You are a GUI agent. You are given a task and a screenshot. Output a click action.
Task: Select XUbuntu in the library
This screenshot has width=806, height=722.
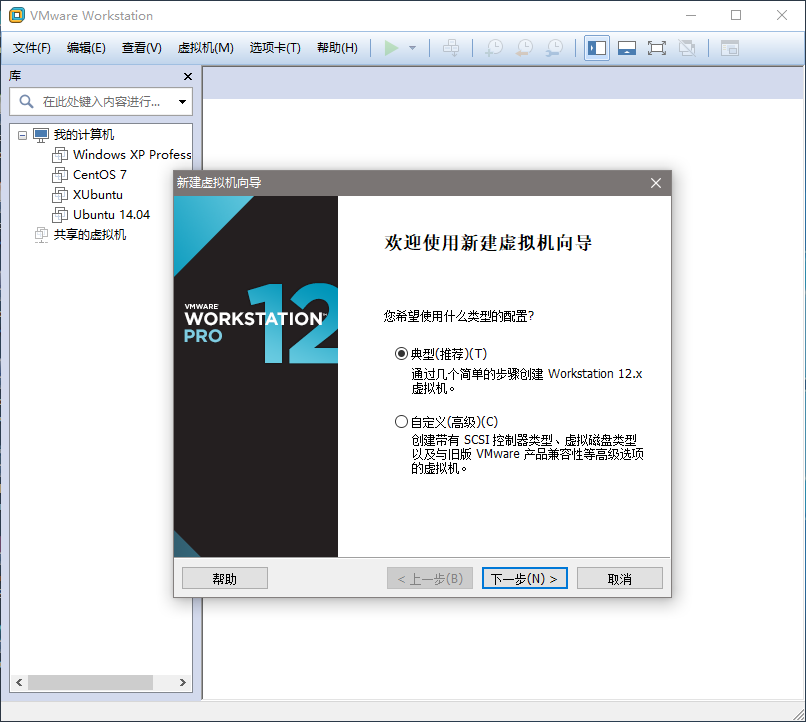click(98, 195)
